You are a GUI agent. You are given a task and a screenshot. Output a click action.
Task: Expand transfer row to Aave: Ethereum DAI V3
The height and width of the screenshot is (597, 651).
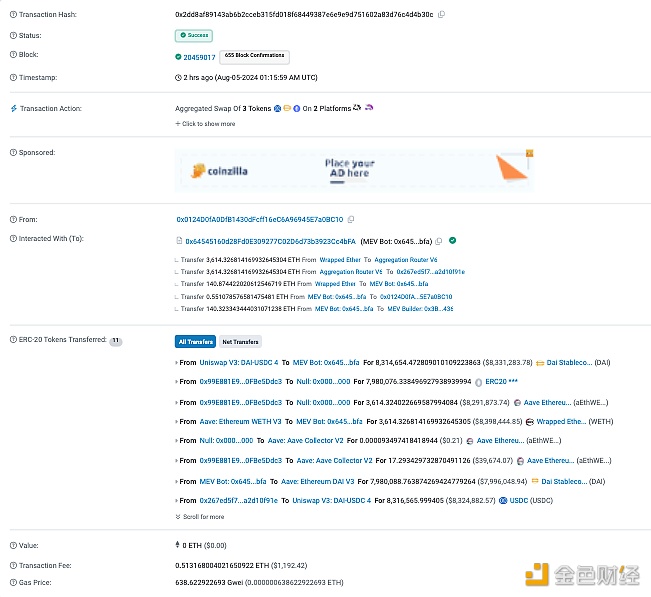176,482
